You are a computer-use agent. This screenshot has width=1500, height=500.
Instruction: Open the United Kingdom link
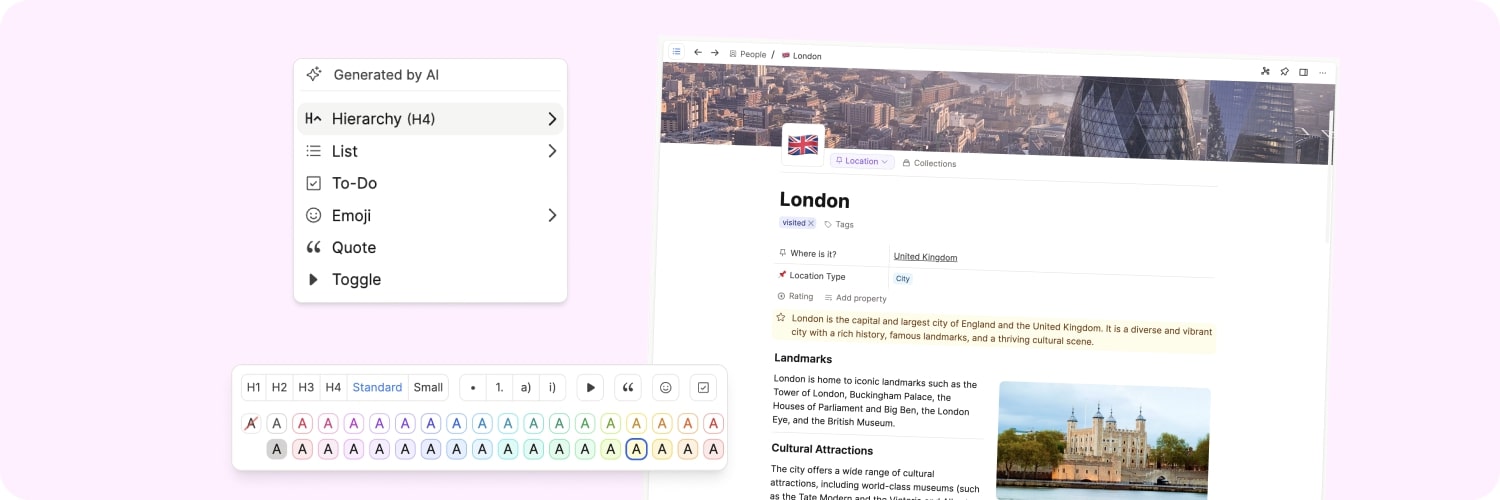click(x=925, y=257)
